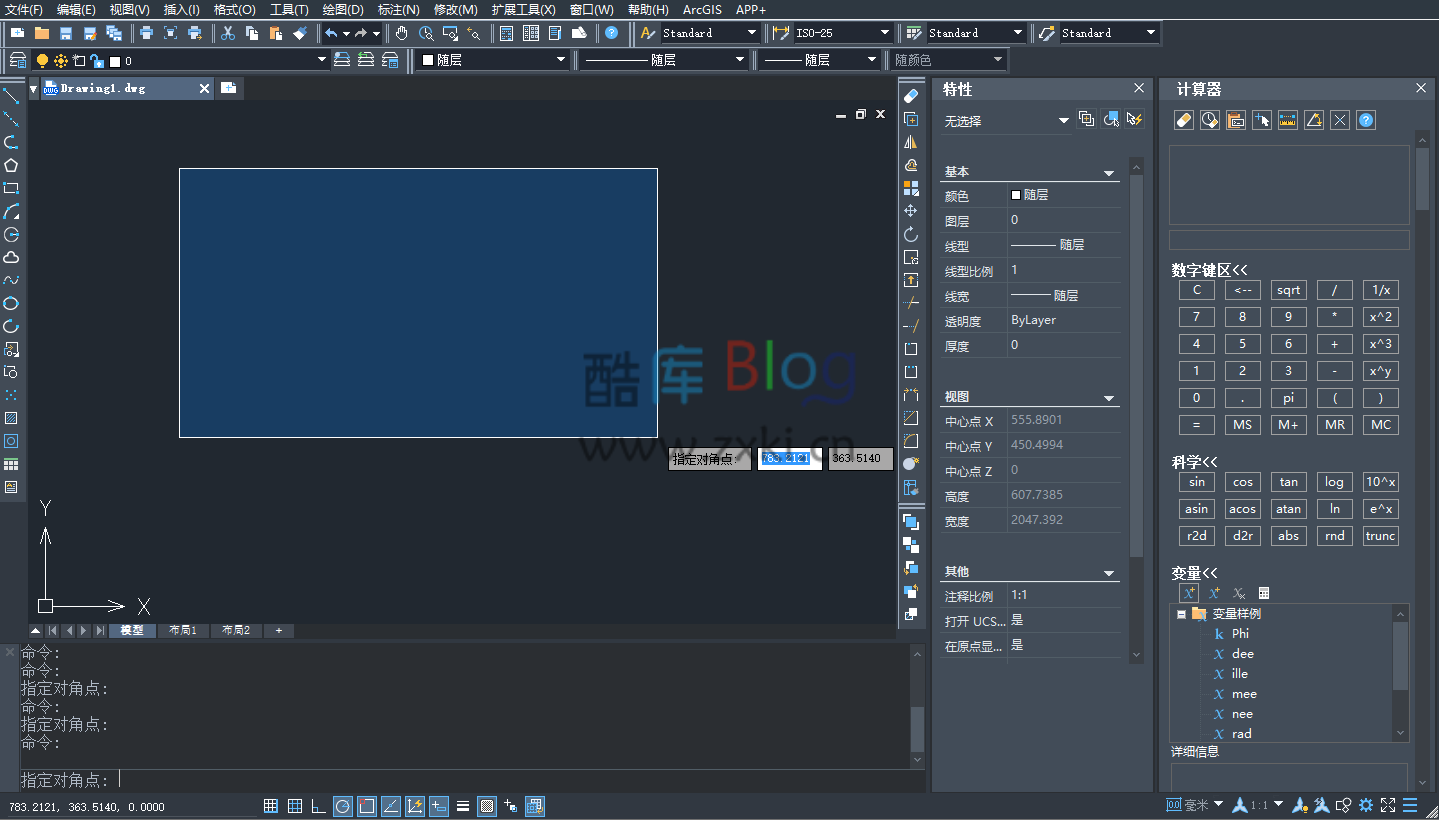Screen dimensions: 1439x820
Task: Toggle lineweight display in status bar
Action: (x=463, y=806)
